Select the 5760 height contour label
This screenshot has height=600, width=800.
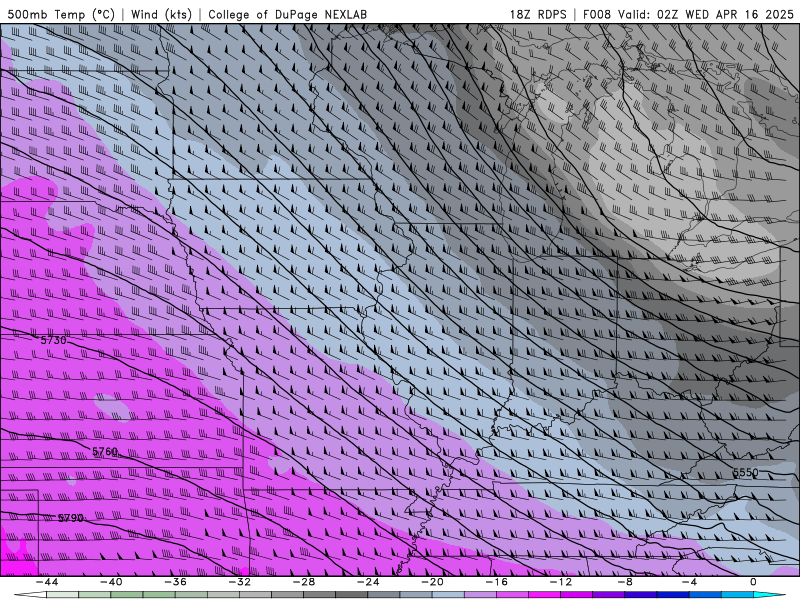coord(105,452)
